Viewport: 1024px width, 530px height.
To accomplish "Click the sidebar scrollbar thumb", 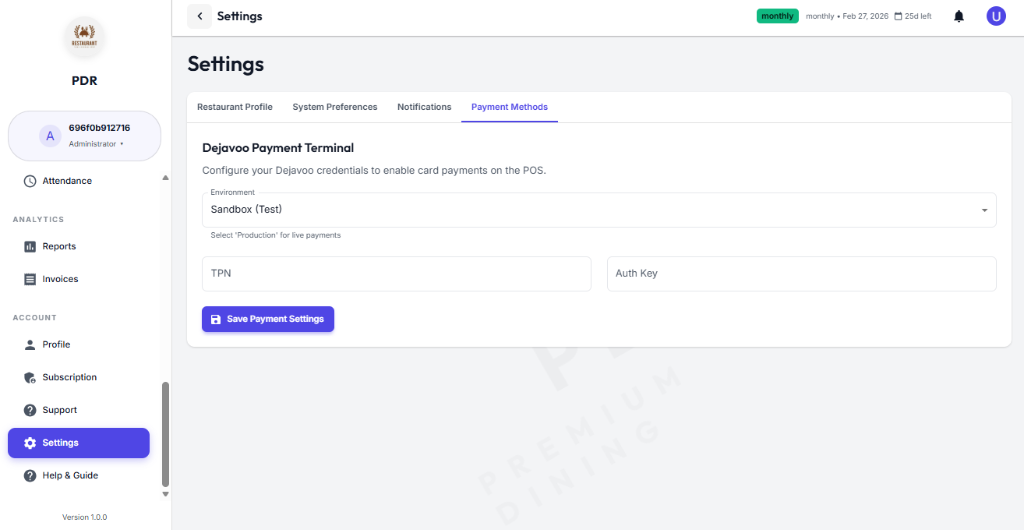I will pos(165,434).
